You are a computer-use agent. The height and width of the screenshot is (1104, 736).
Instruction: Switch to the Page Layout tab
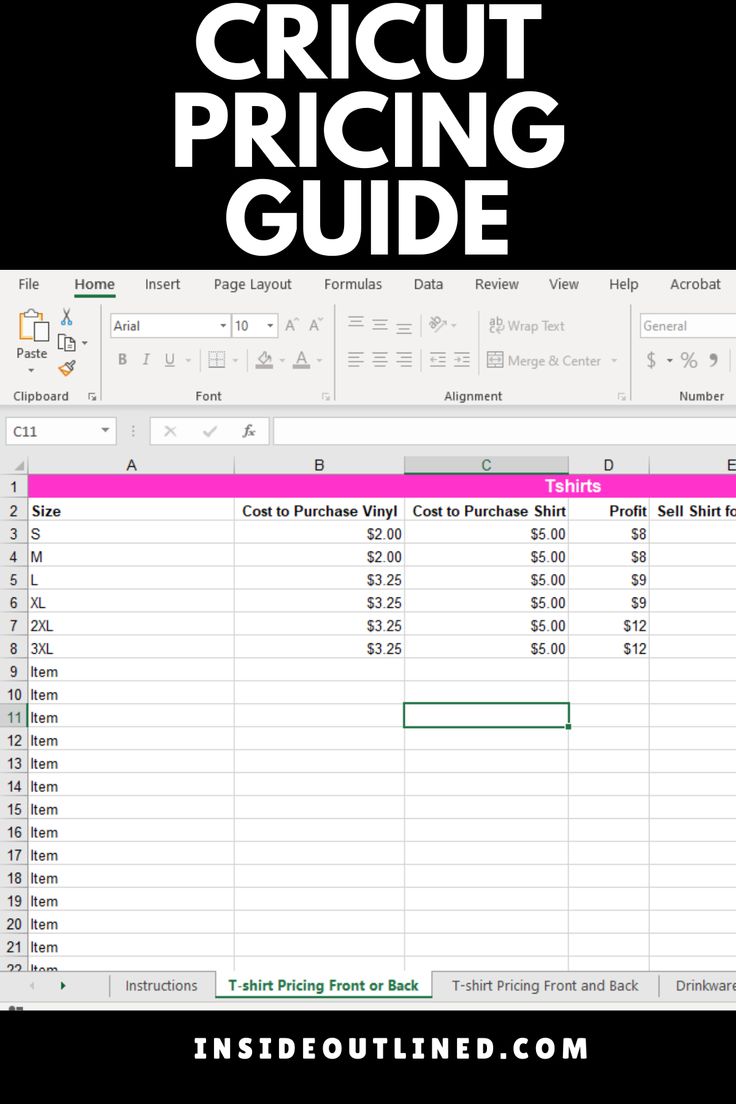point(252,284)
